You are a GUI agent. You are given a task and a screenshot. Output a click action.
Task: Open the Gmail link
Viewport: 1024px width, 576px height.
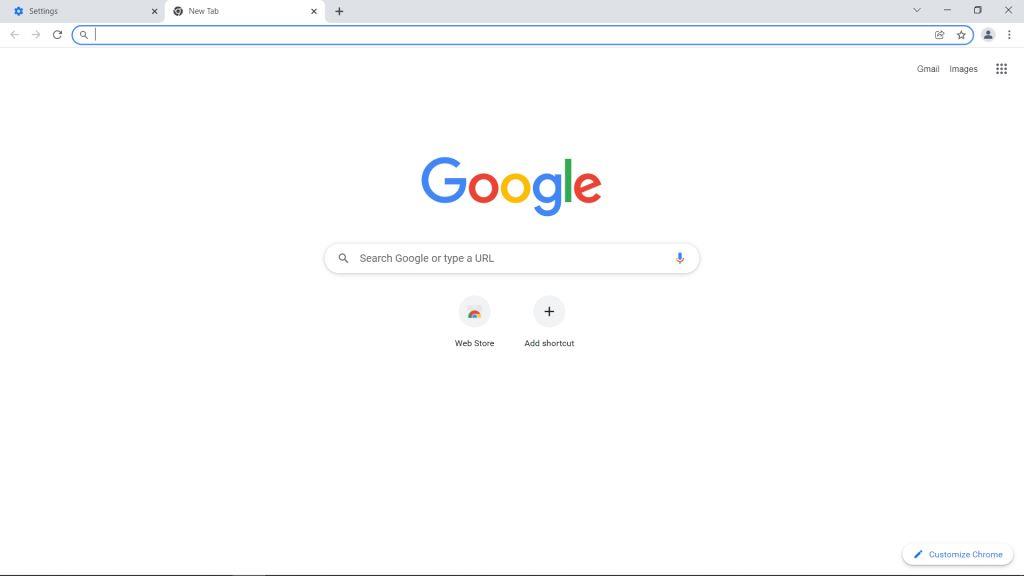[x=927, y=69]
